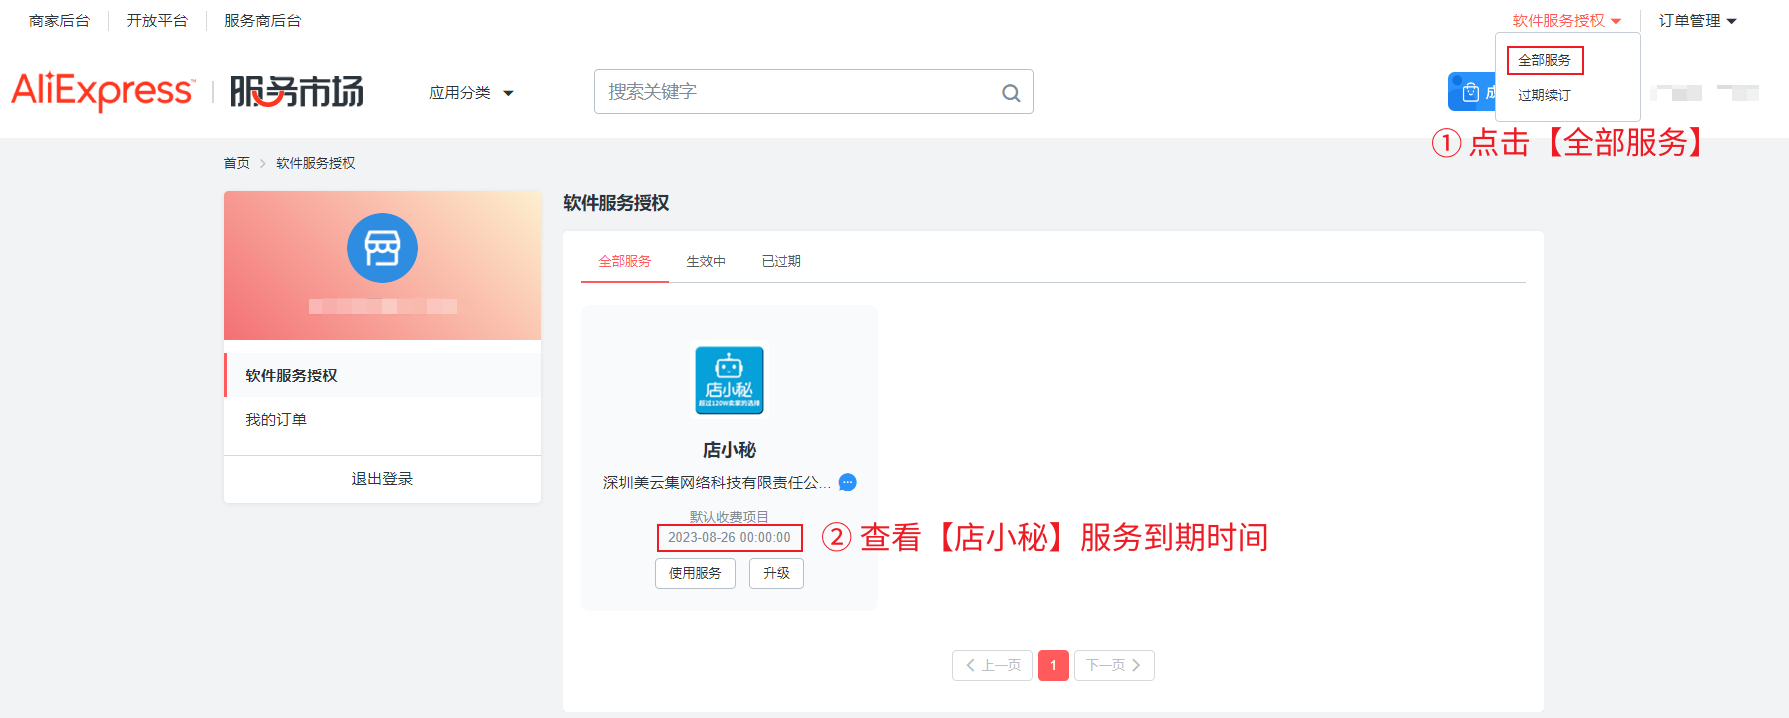1789x718 pixels.
Task: Open the 软件服务授权 top dropdown
Action: pyautogui.click(x=1566, y=21)
